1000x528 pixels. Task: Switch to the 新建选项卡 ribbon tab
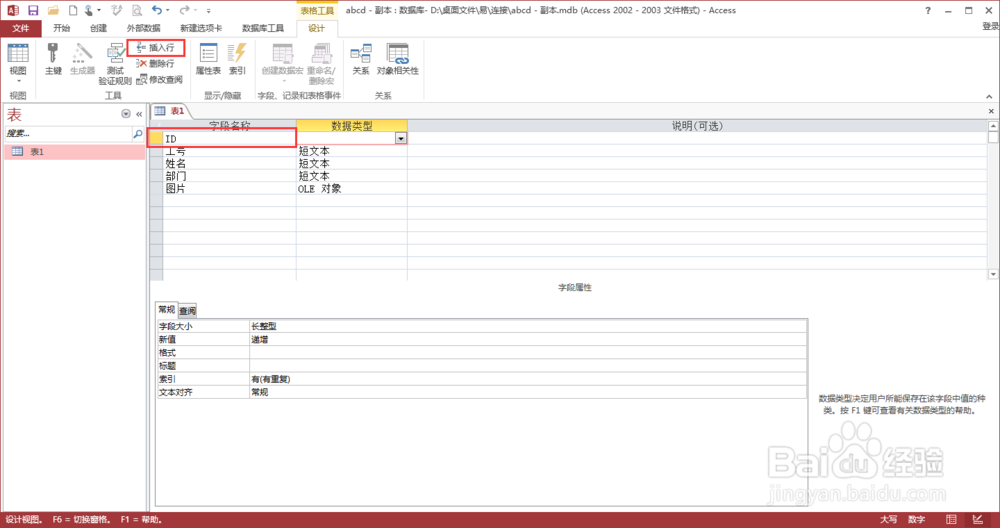[x=201, y=28]
